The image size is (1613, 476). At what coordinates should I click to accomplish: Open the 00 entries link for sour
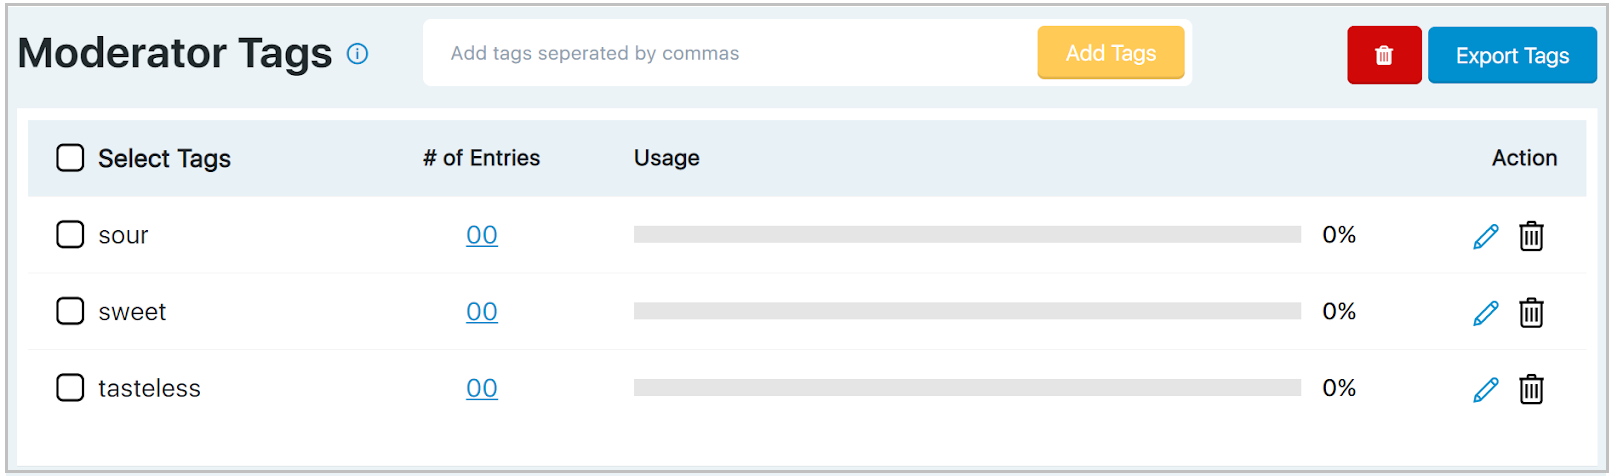(x=482, y=235)
